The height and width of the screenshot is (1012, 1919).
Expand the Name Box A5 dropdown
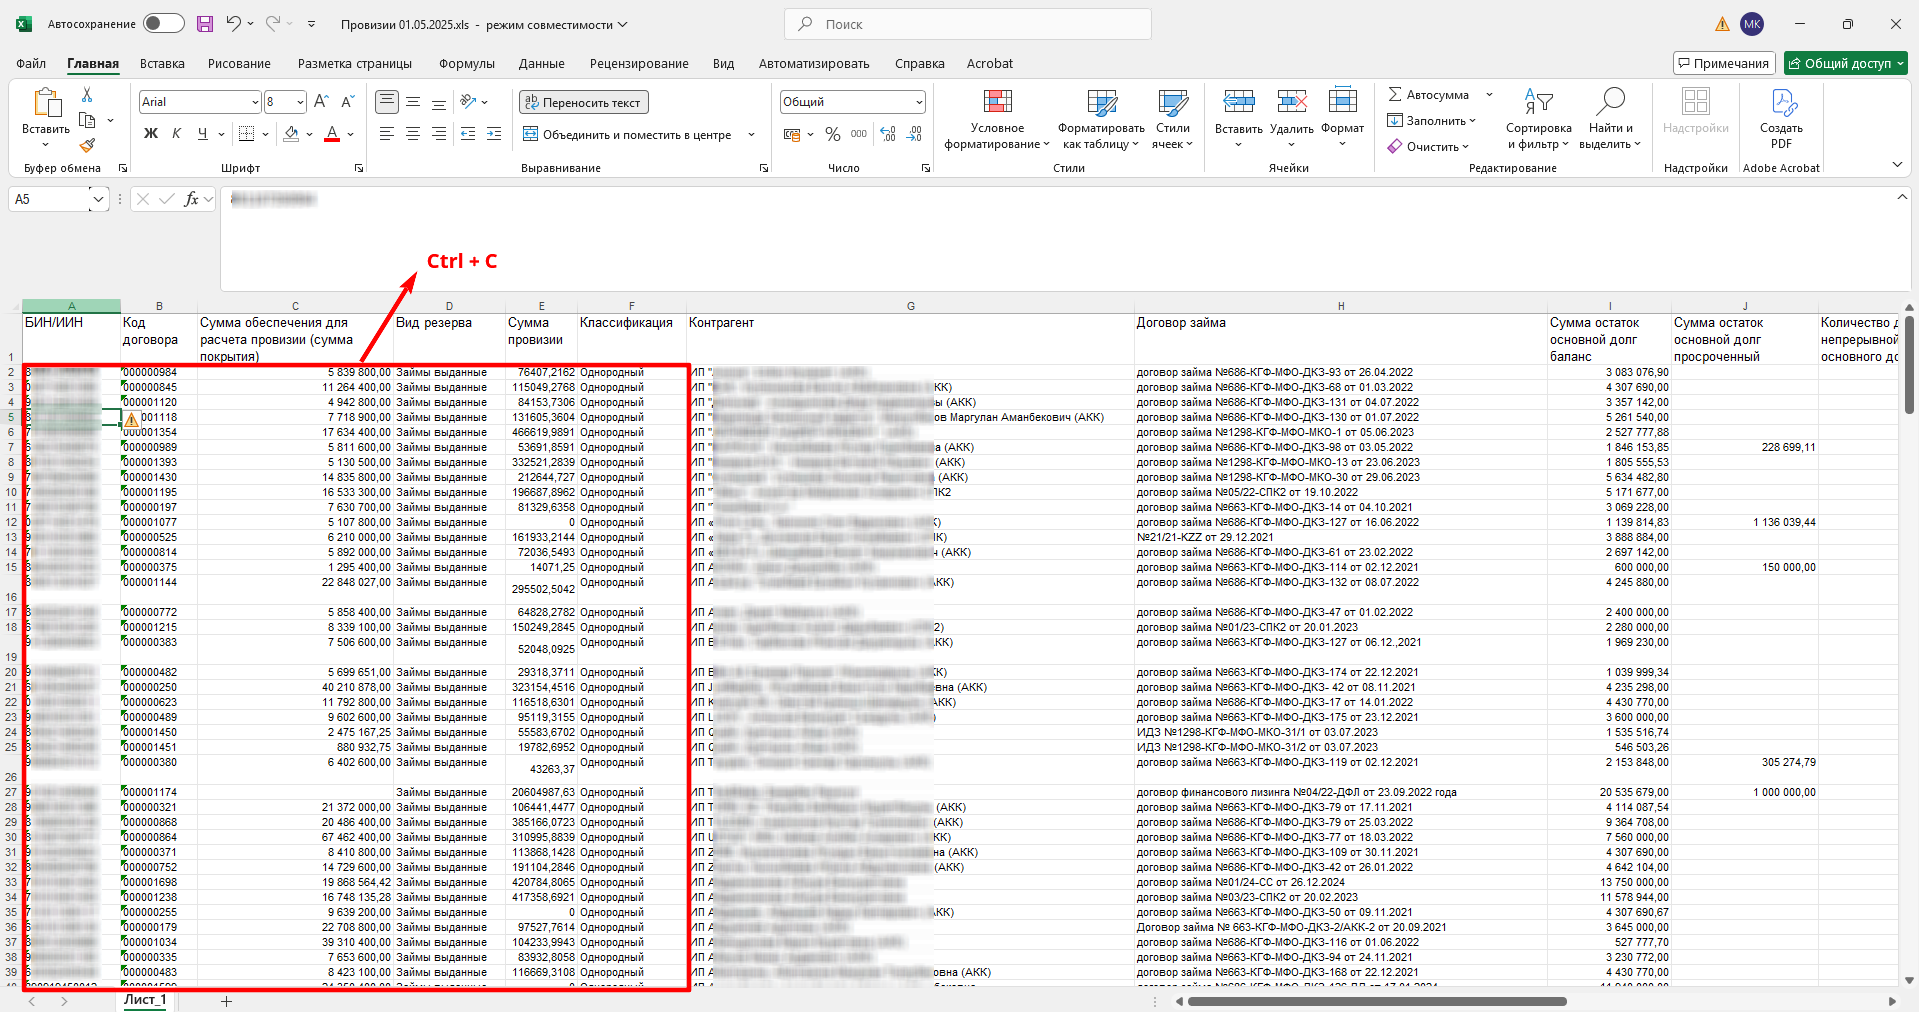(97, 199)
